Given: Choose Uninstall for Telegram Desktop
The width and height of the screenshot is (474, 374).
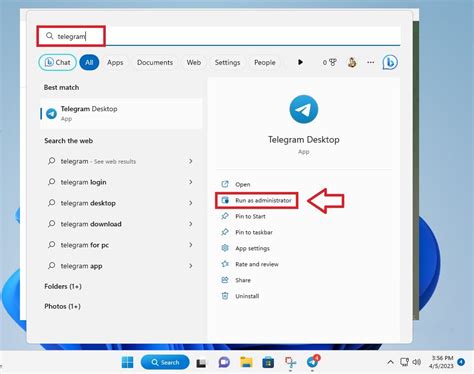Looking at the screenshot, I should tap(240, 296).
